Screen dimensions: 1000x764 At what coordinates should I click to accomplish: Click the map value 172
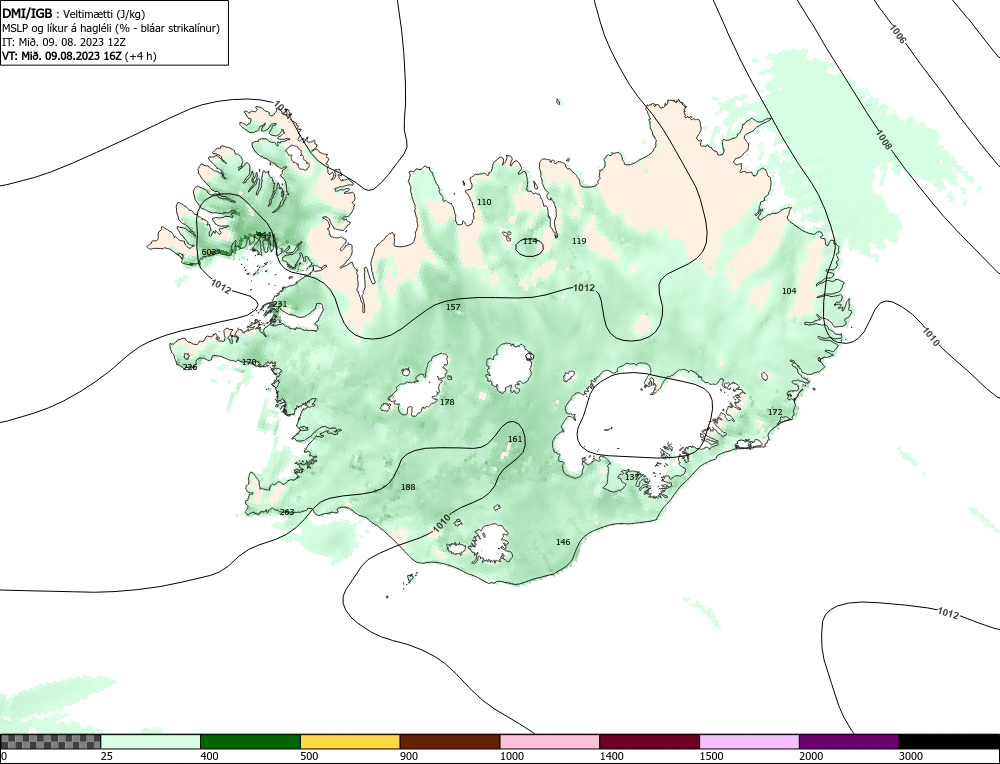(774, 412)
